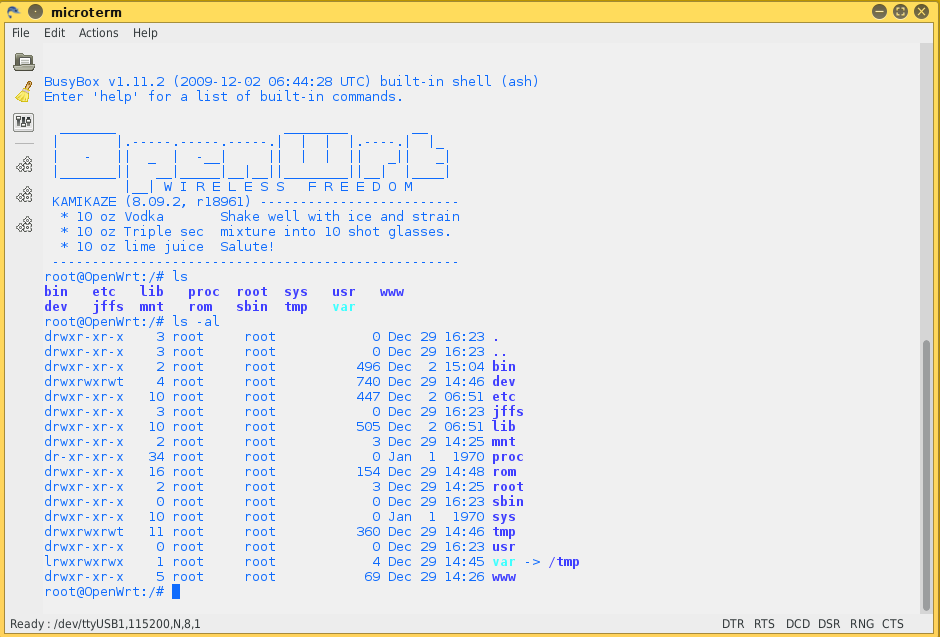Toggle the RTS line indicator

(764, 624)
